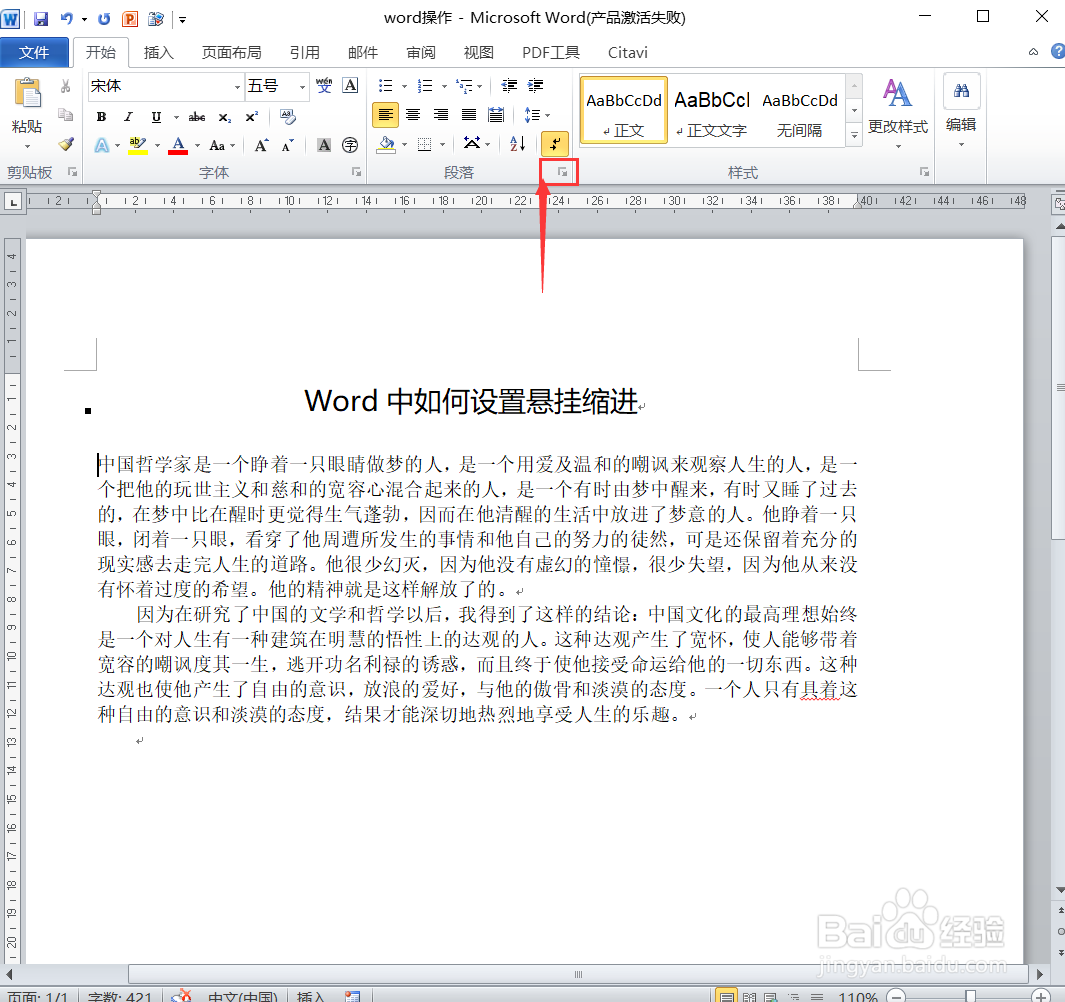Toggle align text left
This screenshot has width=1065, height=1002.
click(x=386, y=115)
